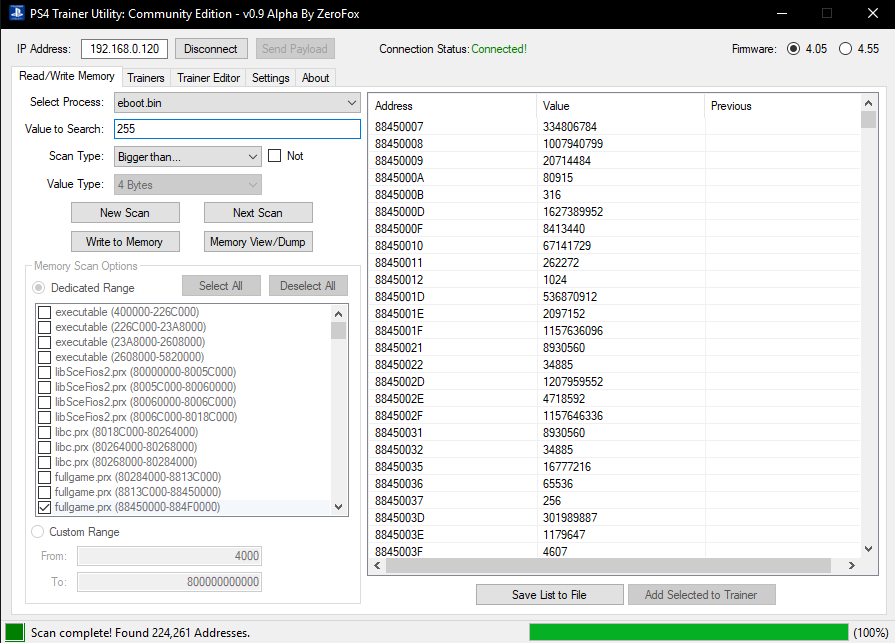Check fullgame.prx (80284000-8813C000) range
Viewport: 895px width, 643px height.
pyautogui.click(x=45, y=478)
